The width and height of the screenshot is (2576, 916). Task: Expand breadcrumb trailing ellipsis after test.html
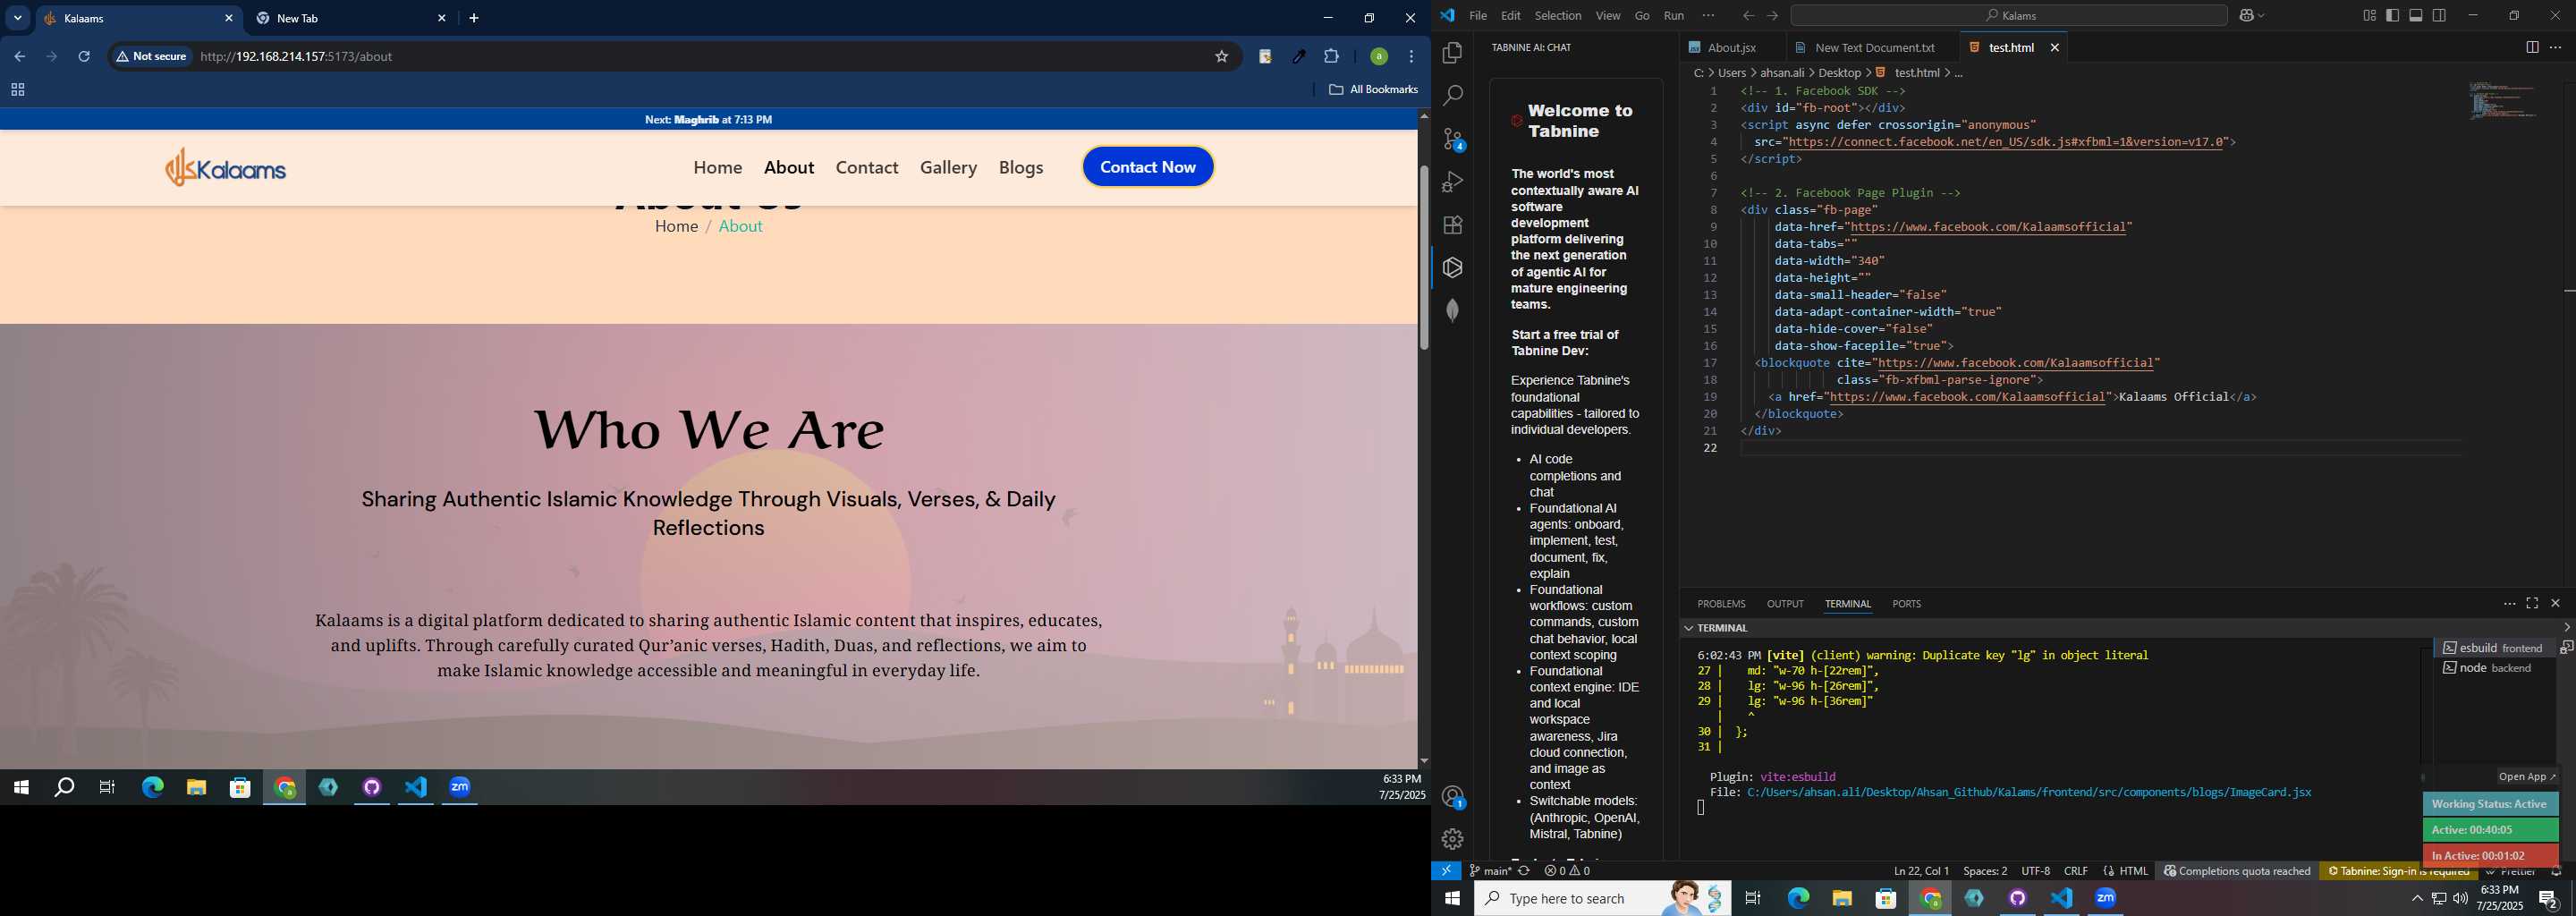1959,73
